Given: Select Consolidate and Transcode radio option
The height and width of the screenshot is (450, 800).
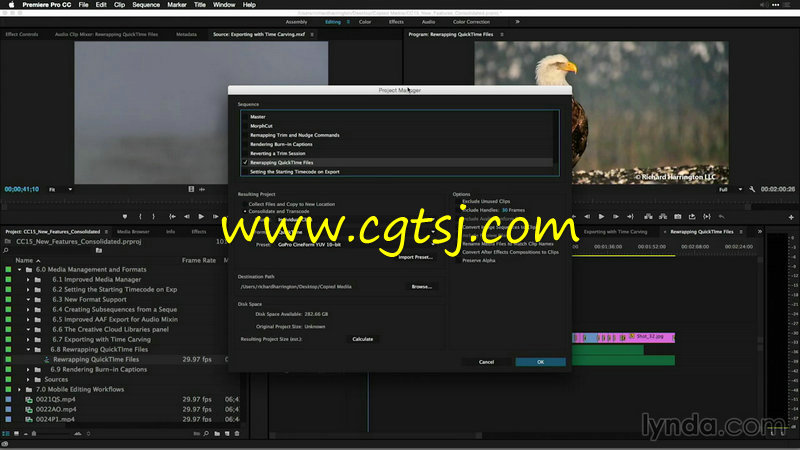Looking at the screenshot, I should [x=245, y=211].
